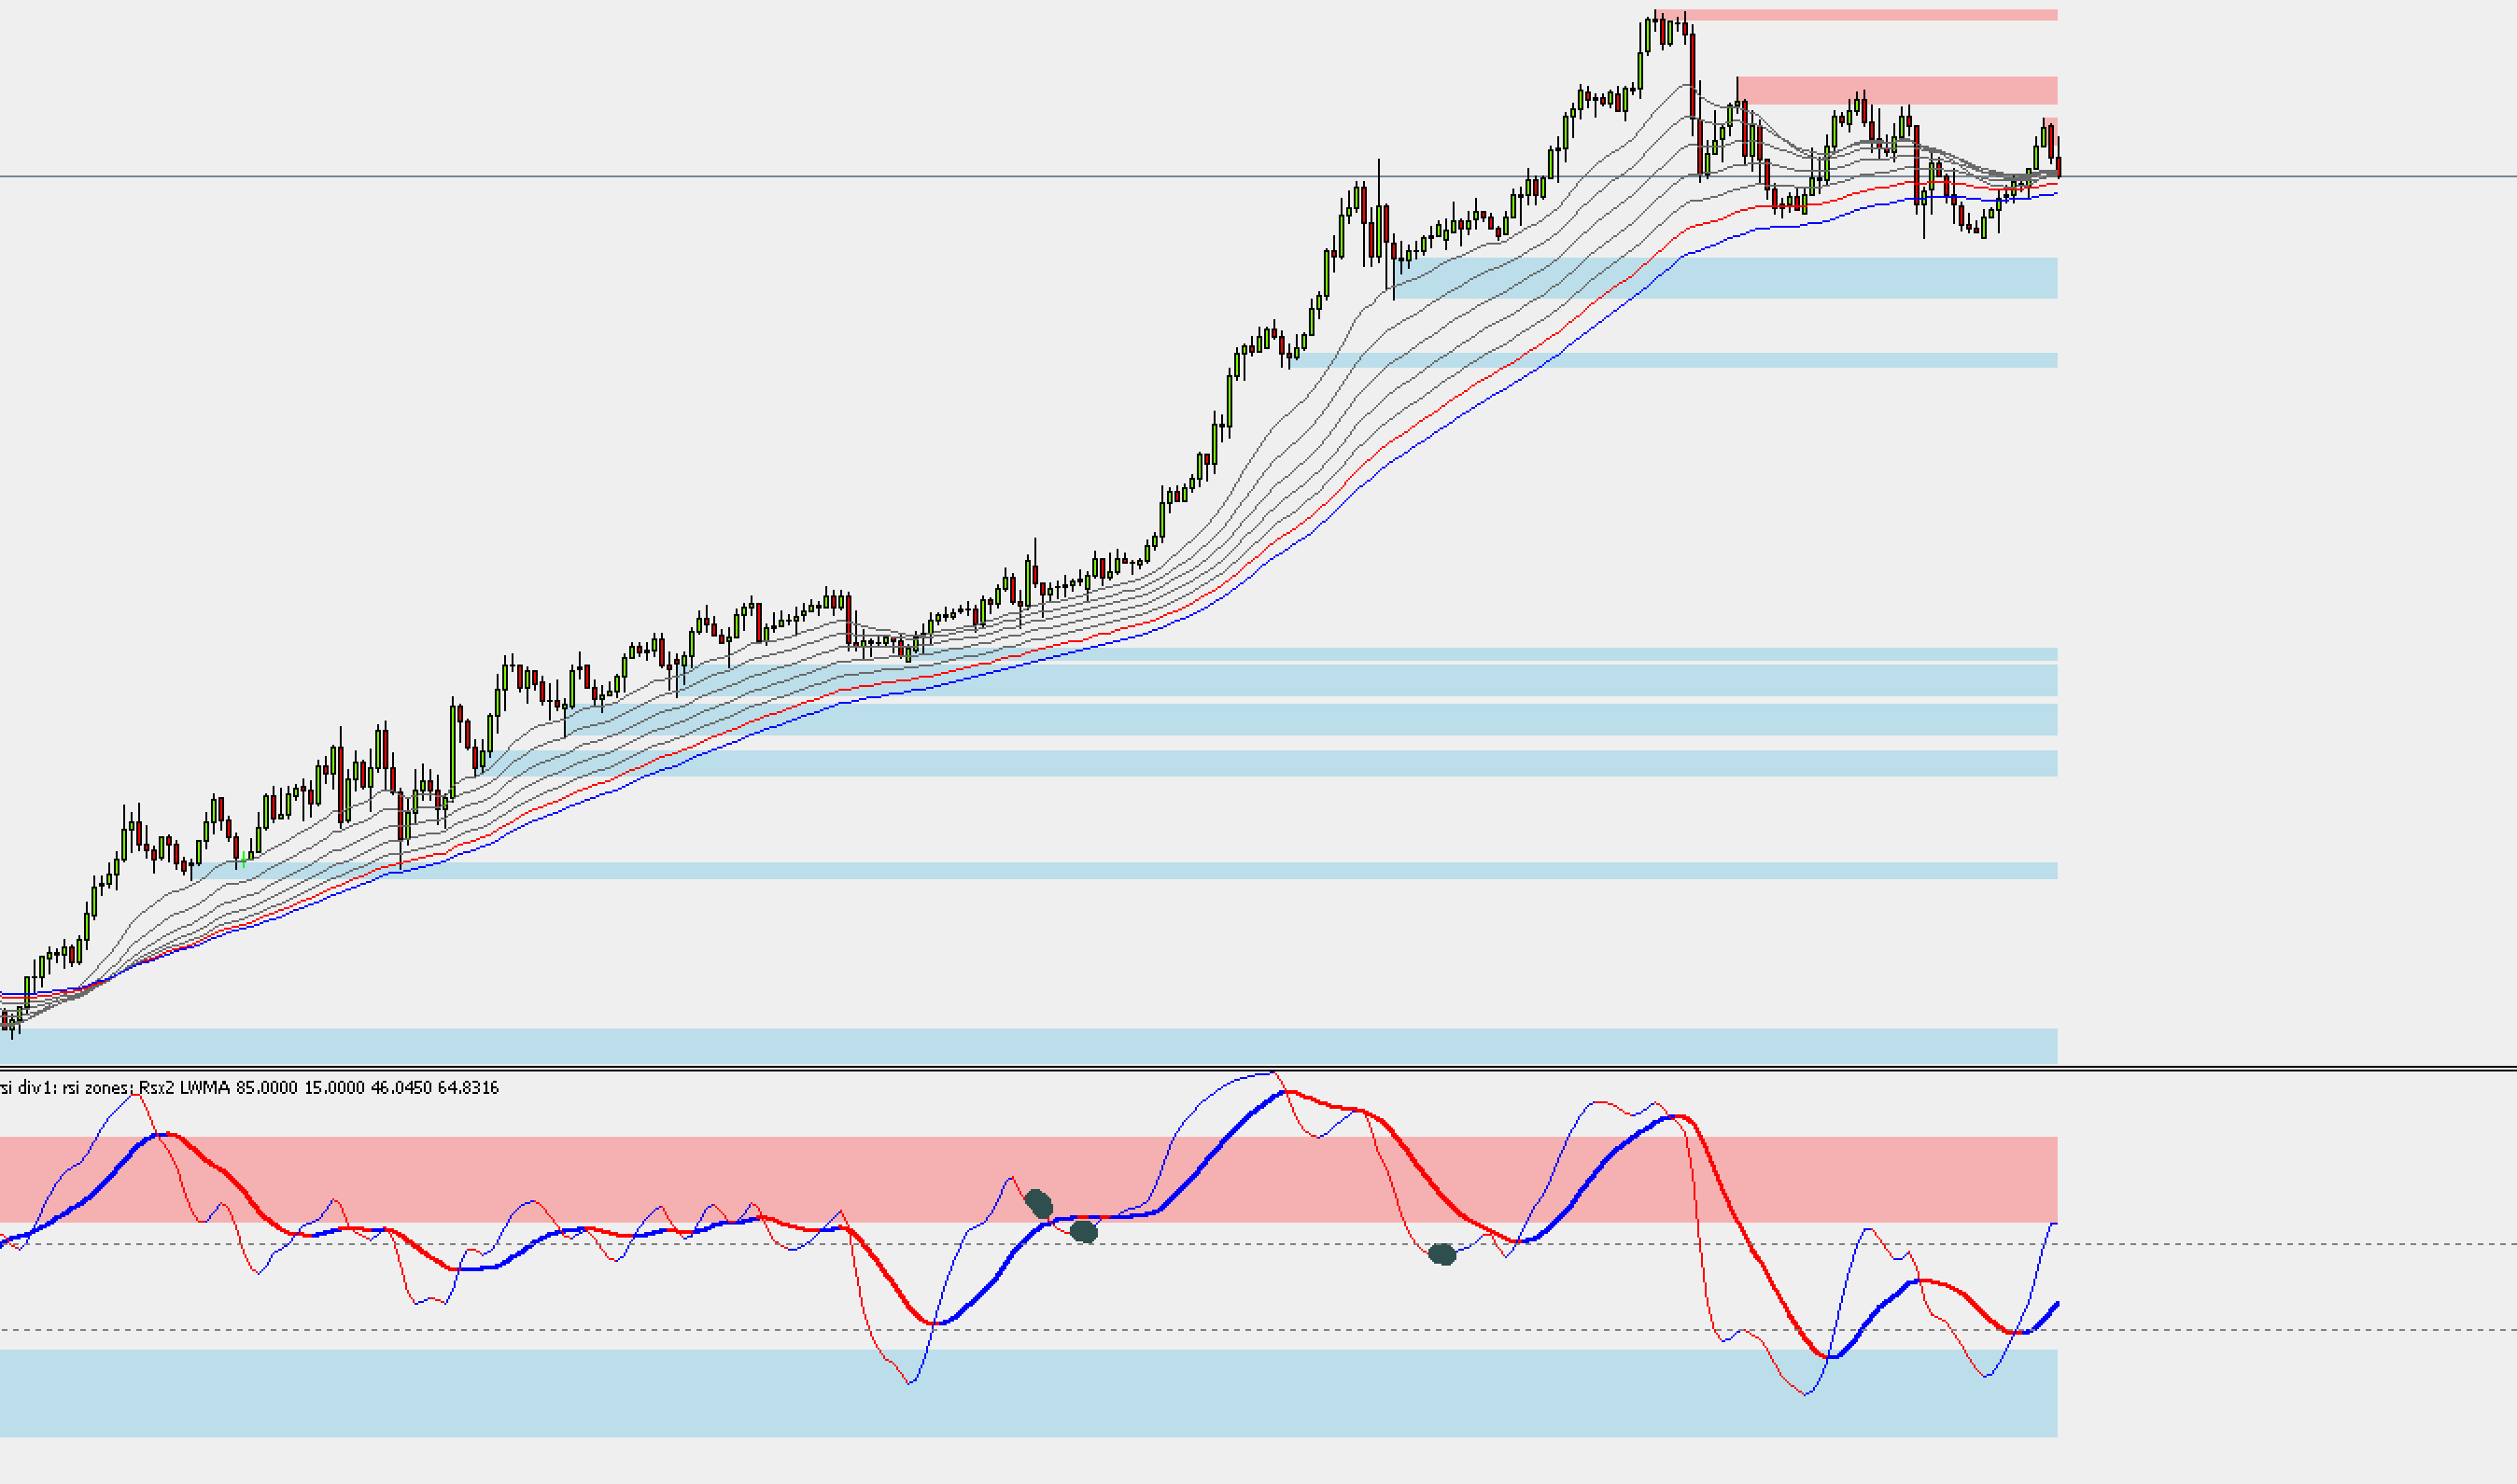This screenshot has height=1484, width=2517.
Task: Select the thick red resistance zone near the top right
Action: click(x=1897, y=90)
